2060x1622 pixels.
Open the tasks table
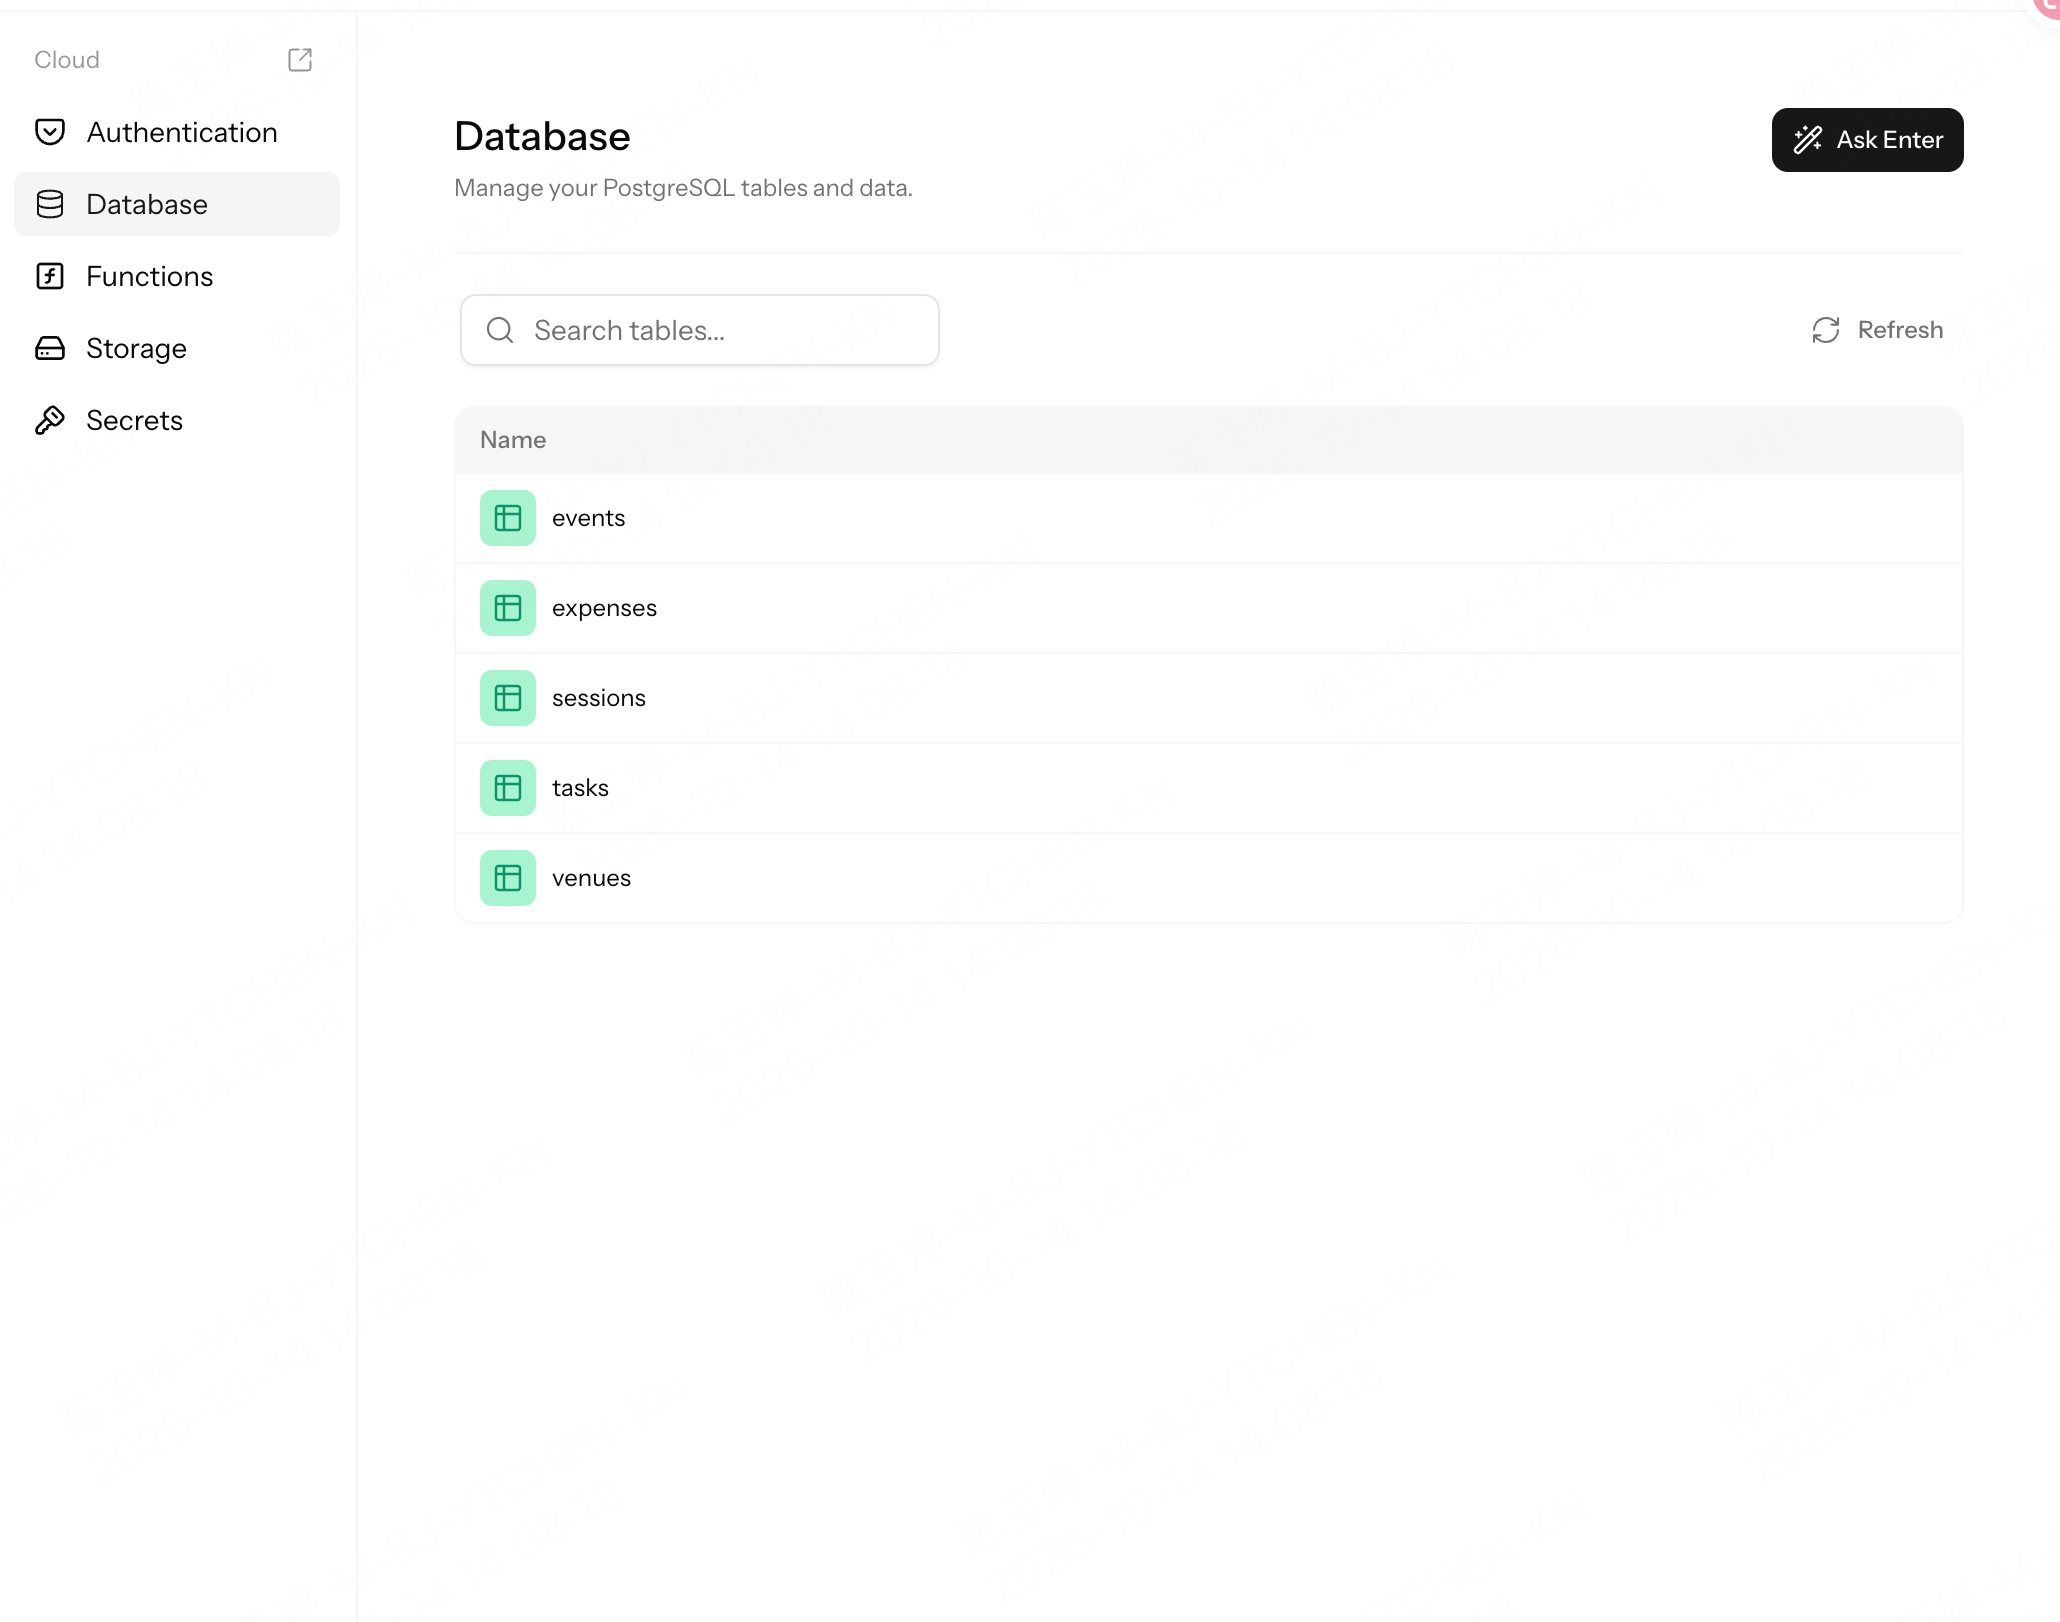(x=1209, y=788)
